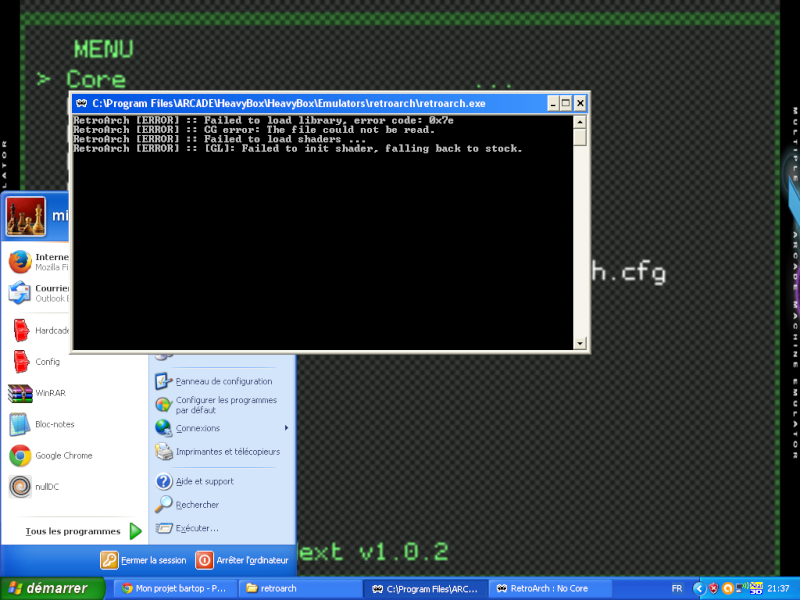
Task: Click the 'Failed to load library' error line
Action: (x=263, y=120)
